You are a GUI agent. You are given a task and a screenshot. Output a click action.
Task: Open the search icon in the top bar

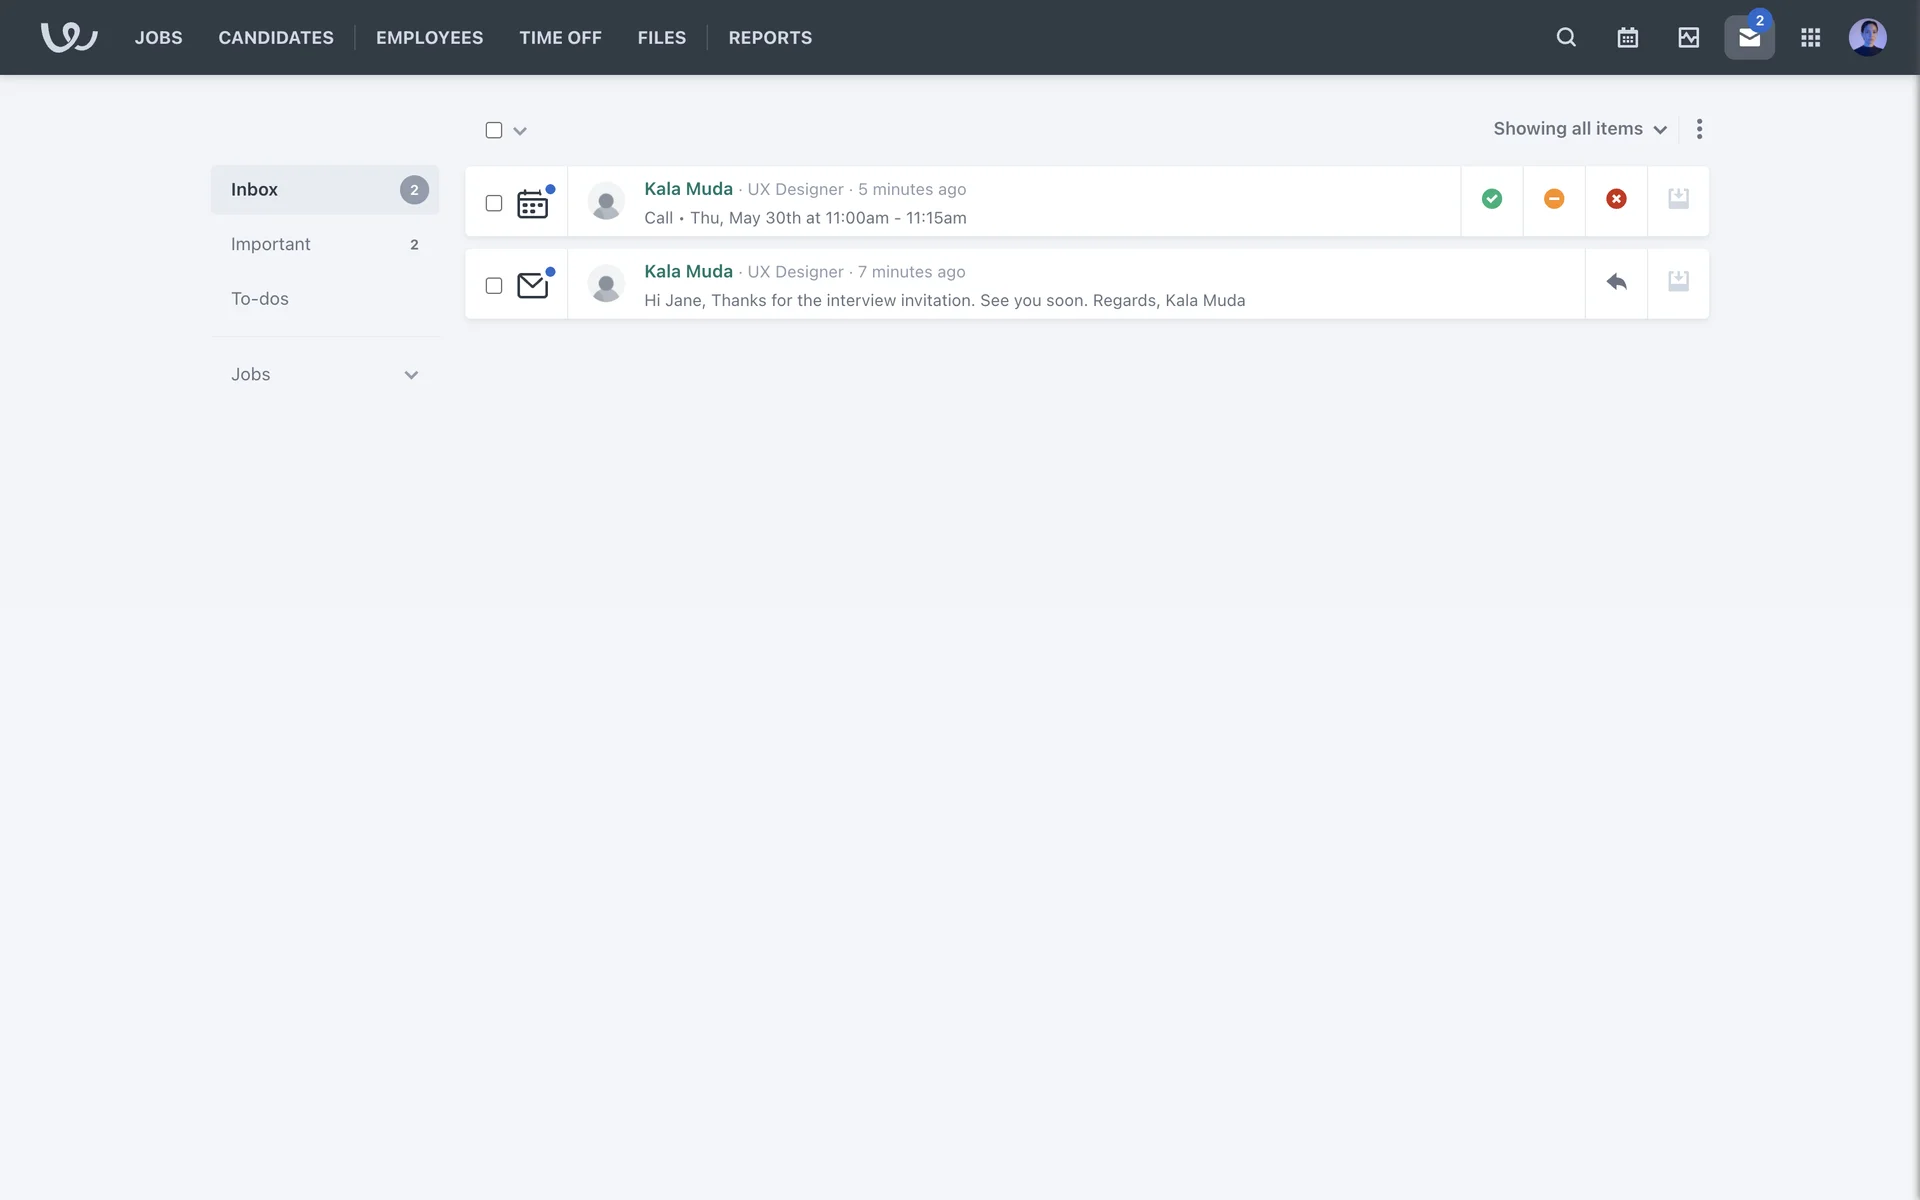coord(1566,37)
